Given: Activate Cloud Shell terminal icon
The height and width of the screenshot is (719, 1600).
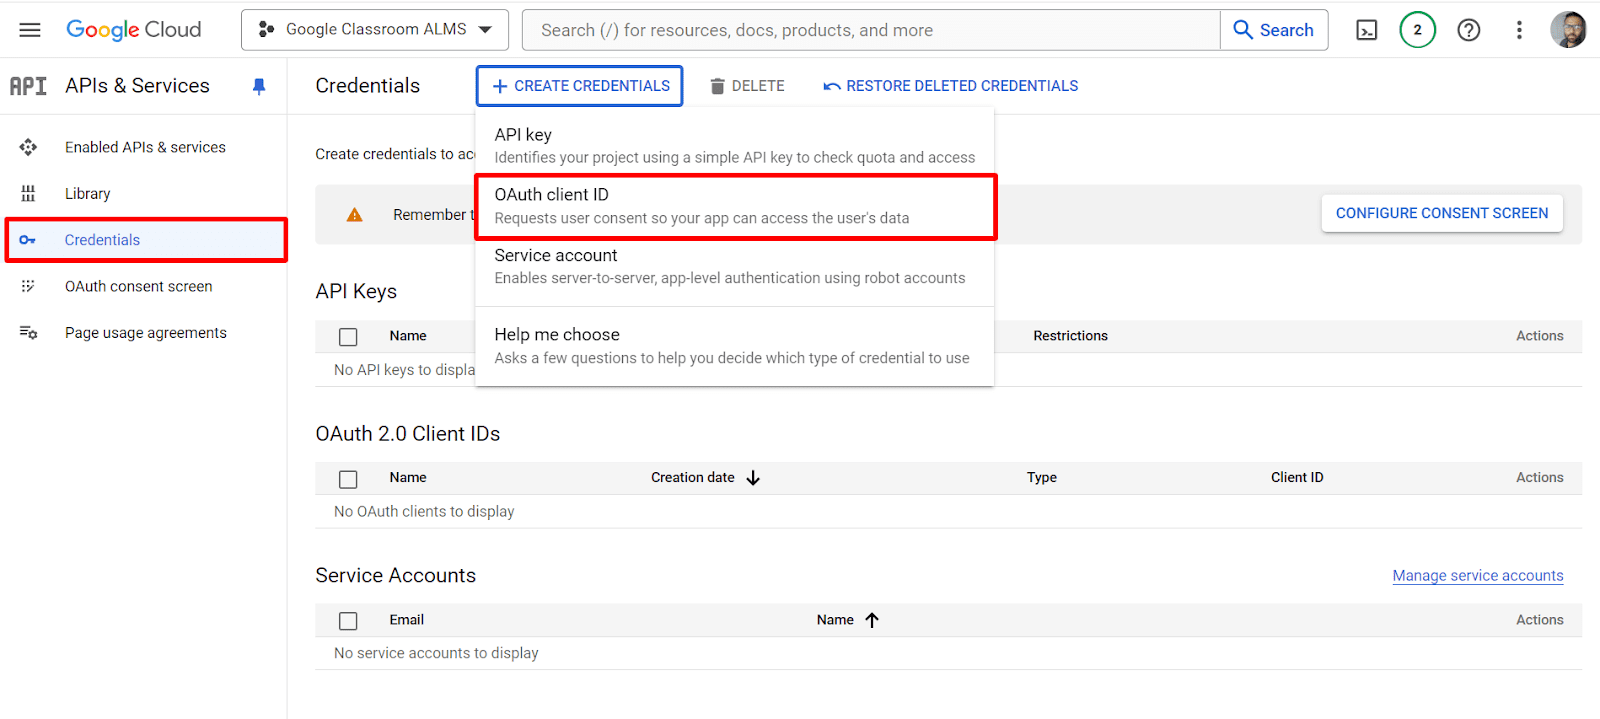Looking at the screenshot, I should pos(1367,30).
